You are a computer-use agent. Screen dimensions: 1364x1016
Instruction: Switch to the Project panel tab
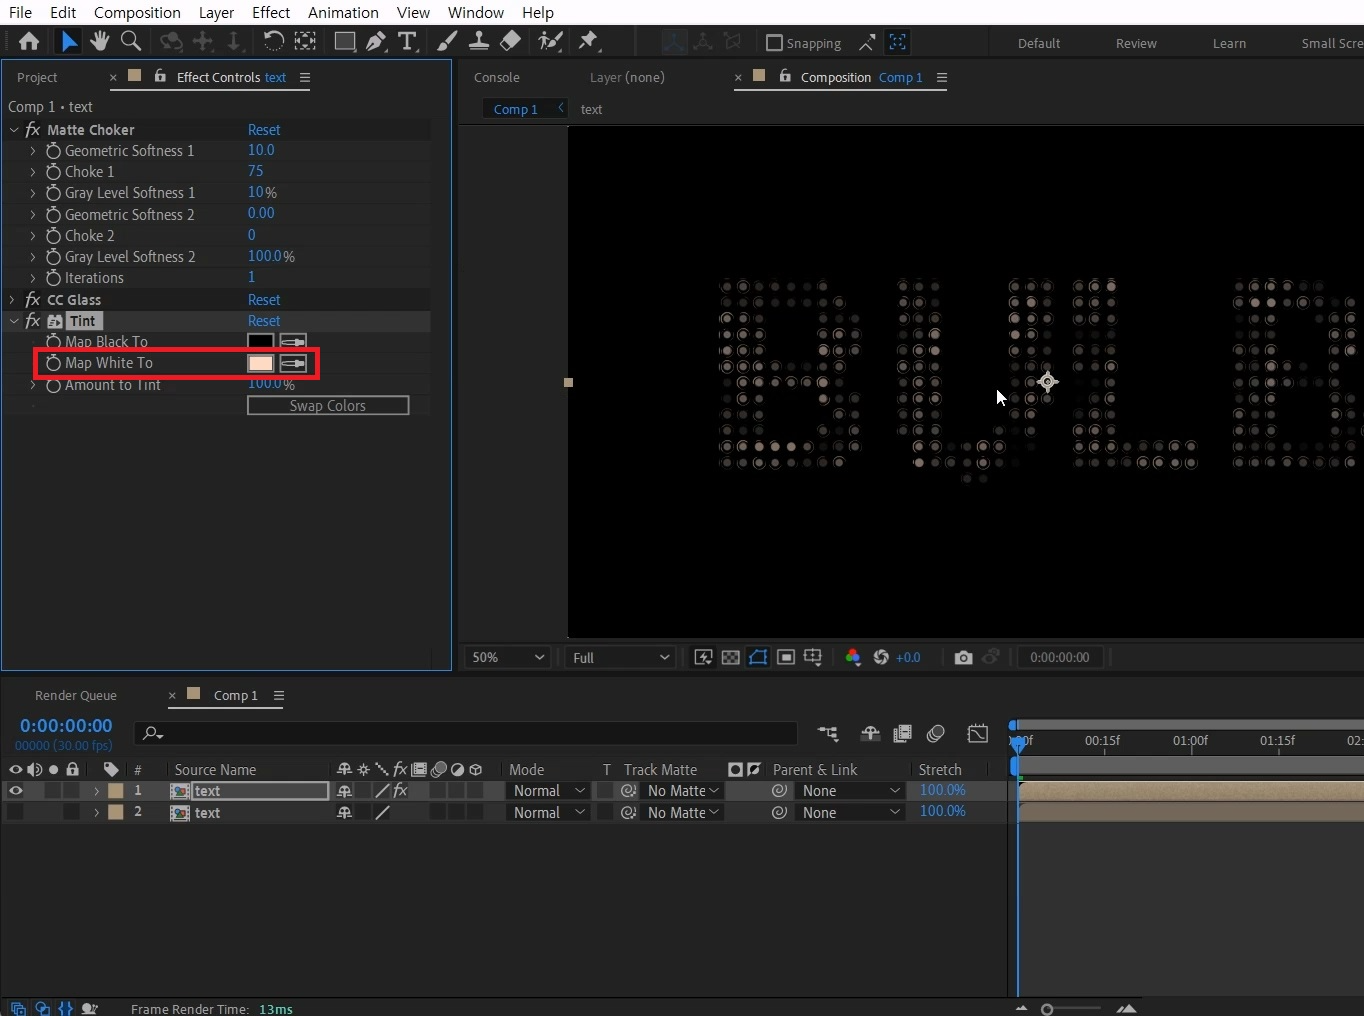coord(37,77)
